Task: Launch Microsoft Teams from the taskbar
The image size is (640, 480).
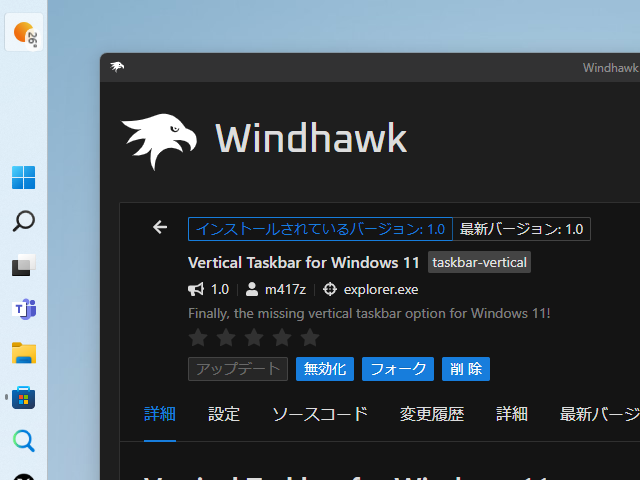Action: click(x=24, y=309)
